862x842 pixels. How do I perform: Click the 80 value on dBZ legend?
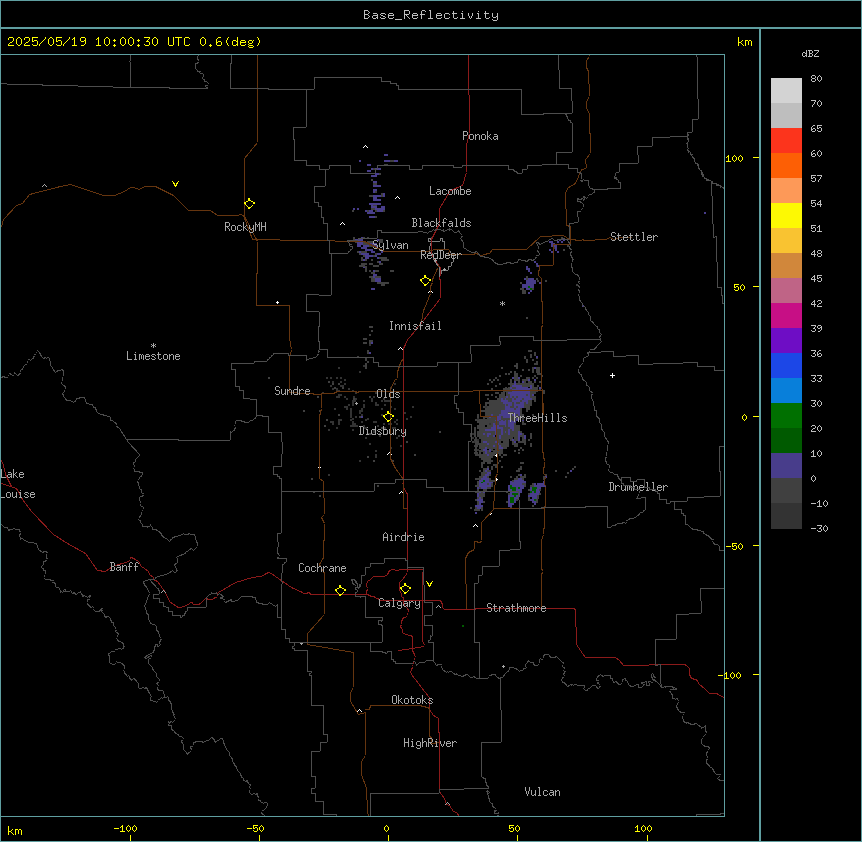click(x=816, y=79)
